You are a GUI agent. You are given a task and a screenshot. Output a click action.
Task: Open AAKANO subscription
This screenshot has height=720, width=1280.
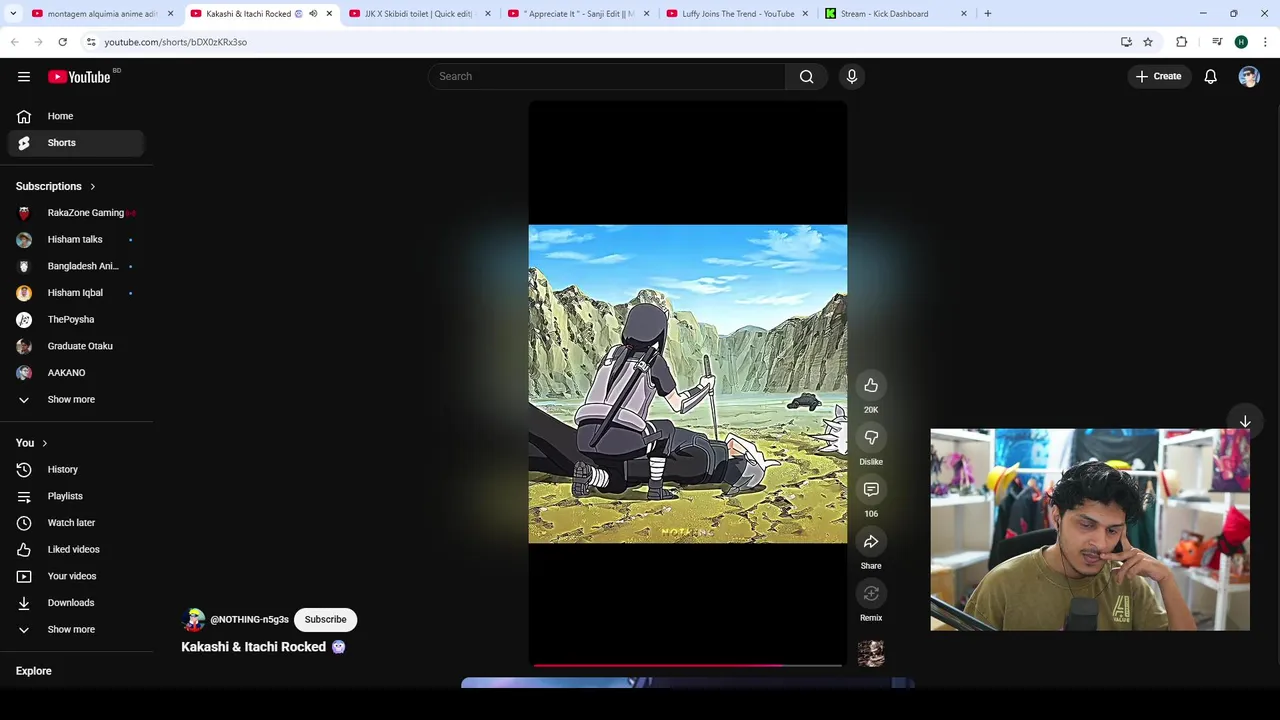76,372
